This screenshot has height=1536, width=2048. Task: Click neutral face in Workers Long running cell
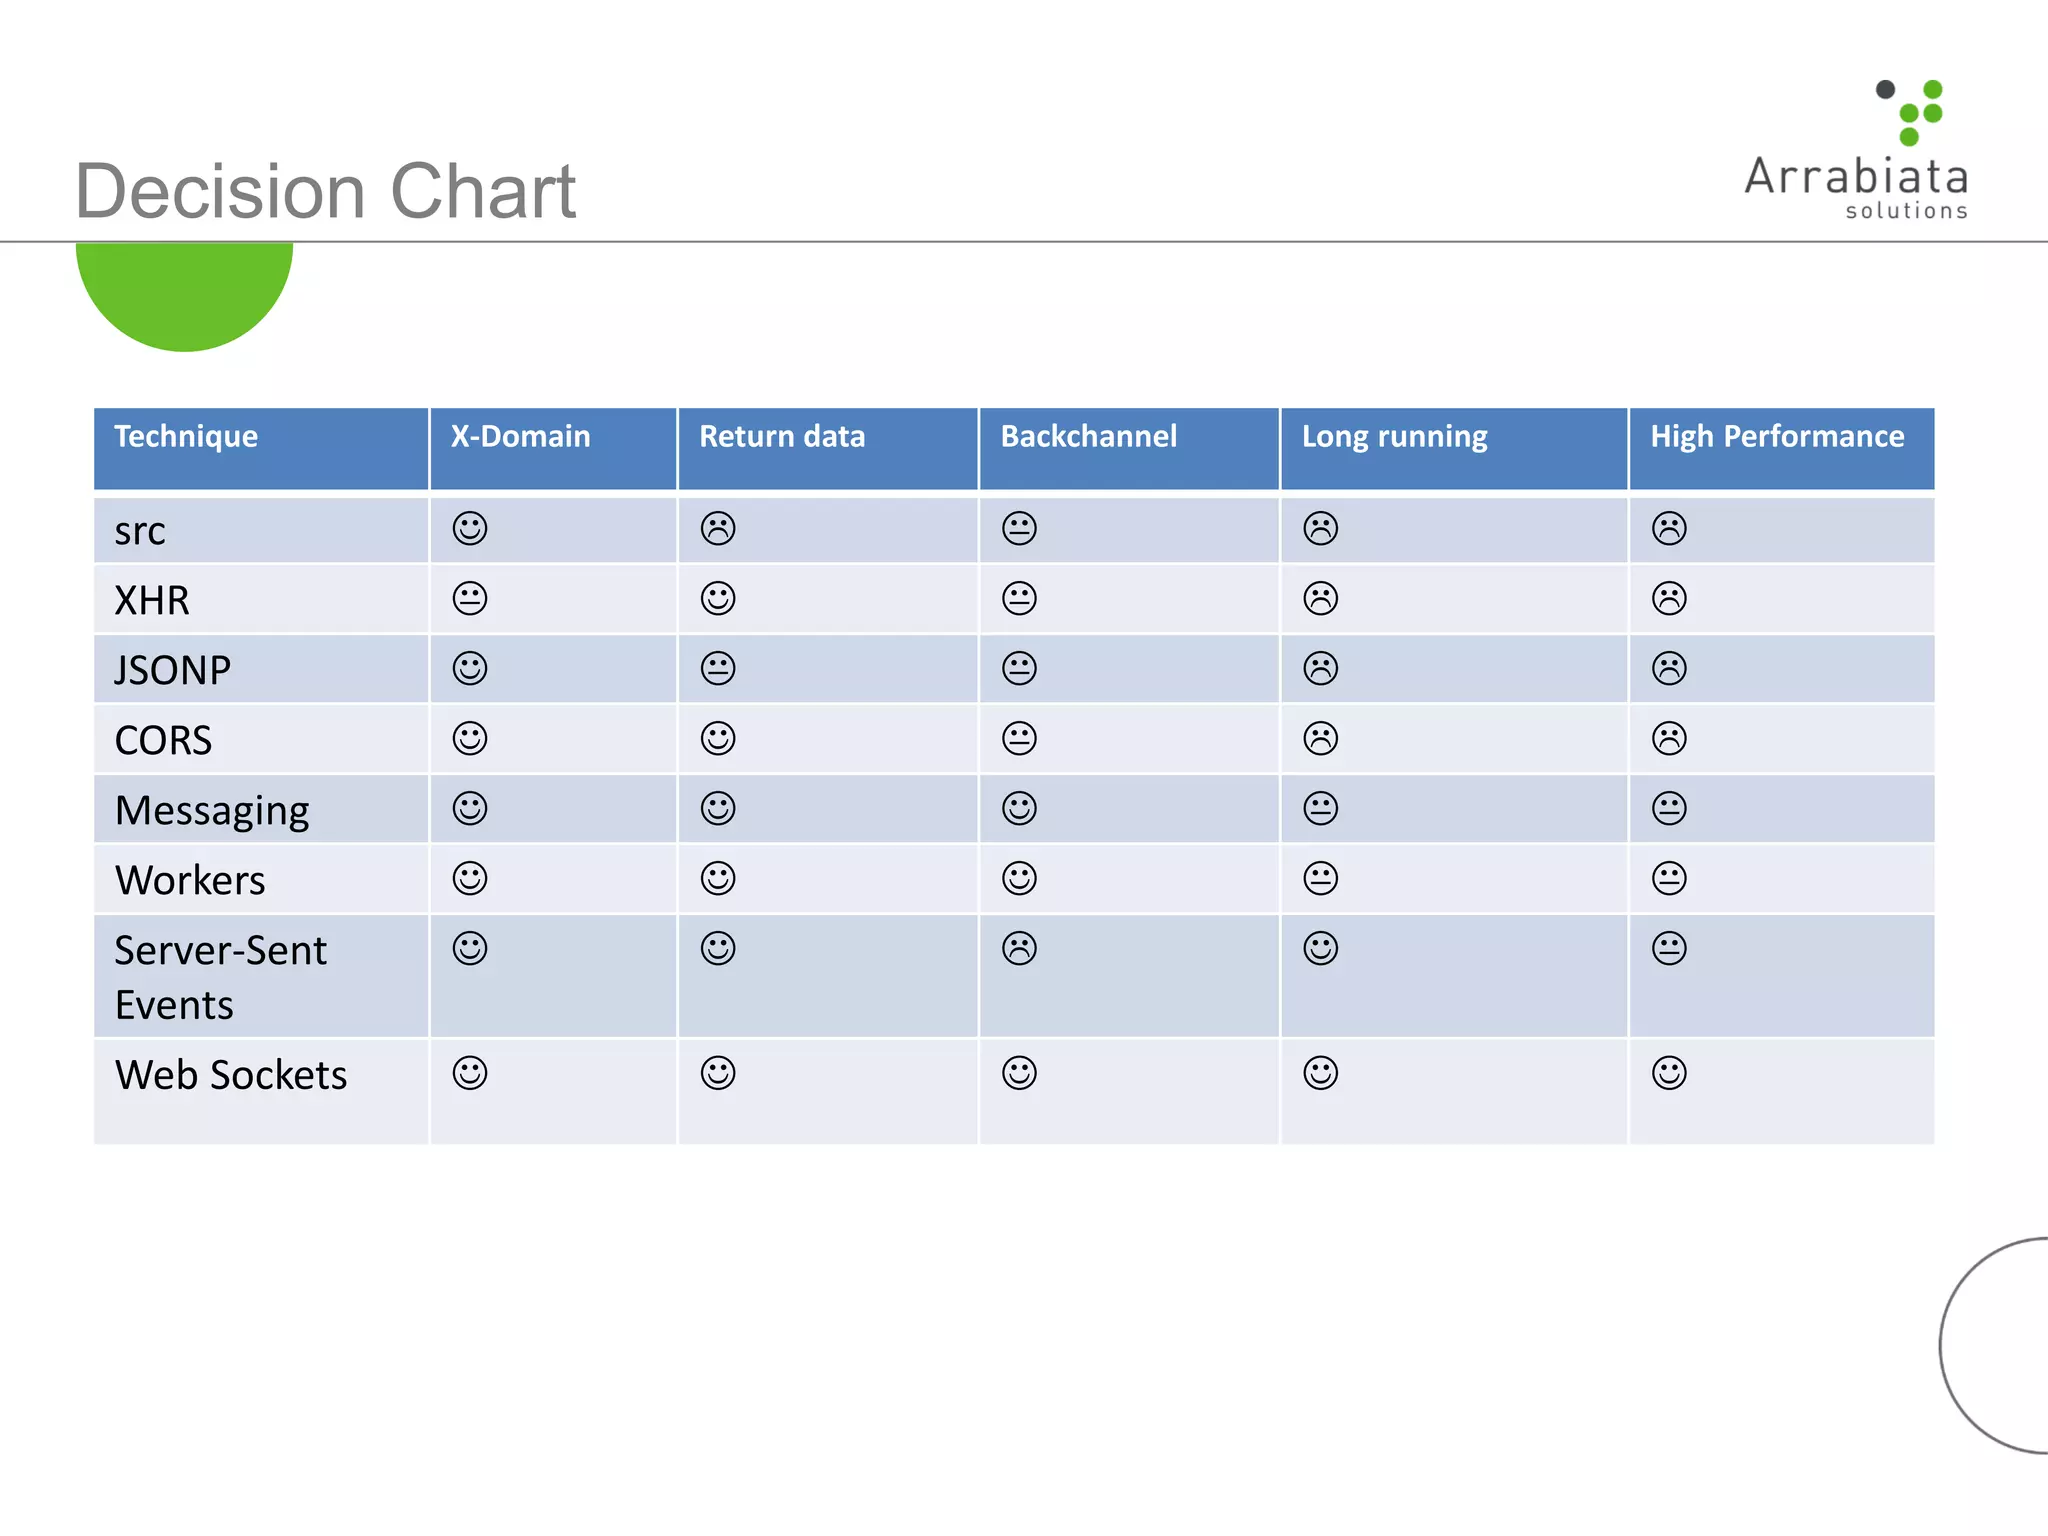[x=1320, y=878]
